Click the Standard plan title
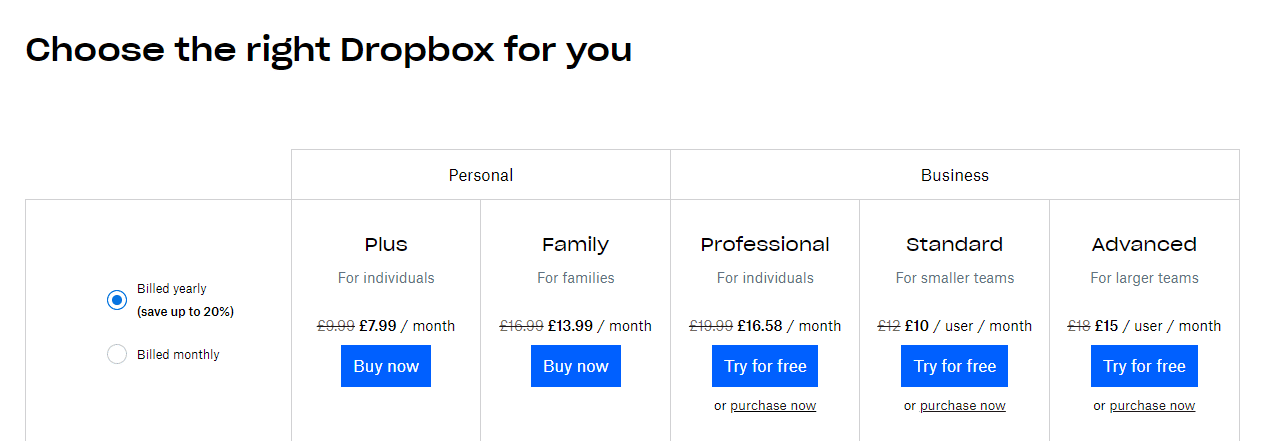Screen dimensions: 1273x441 coord(955,244)
